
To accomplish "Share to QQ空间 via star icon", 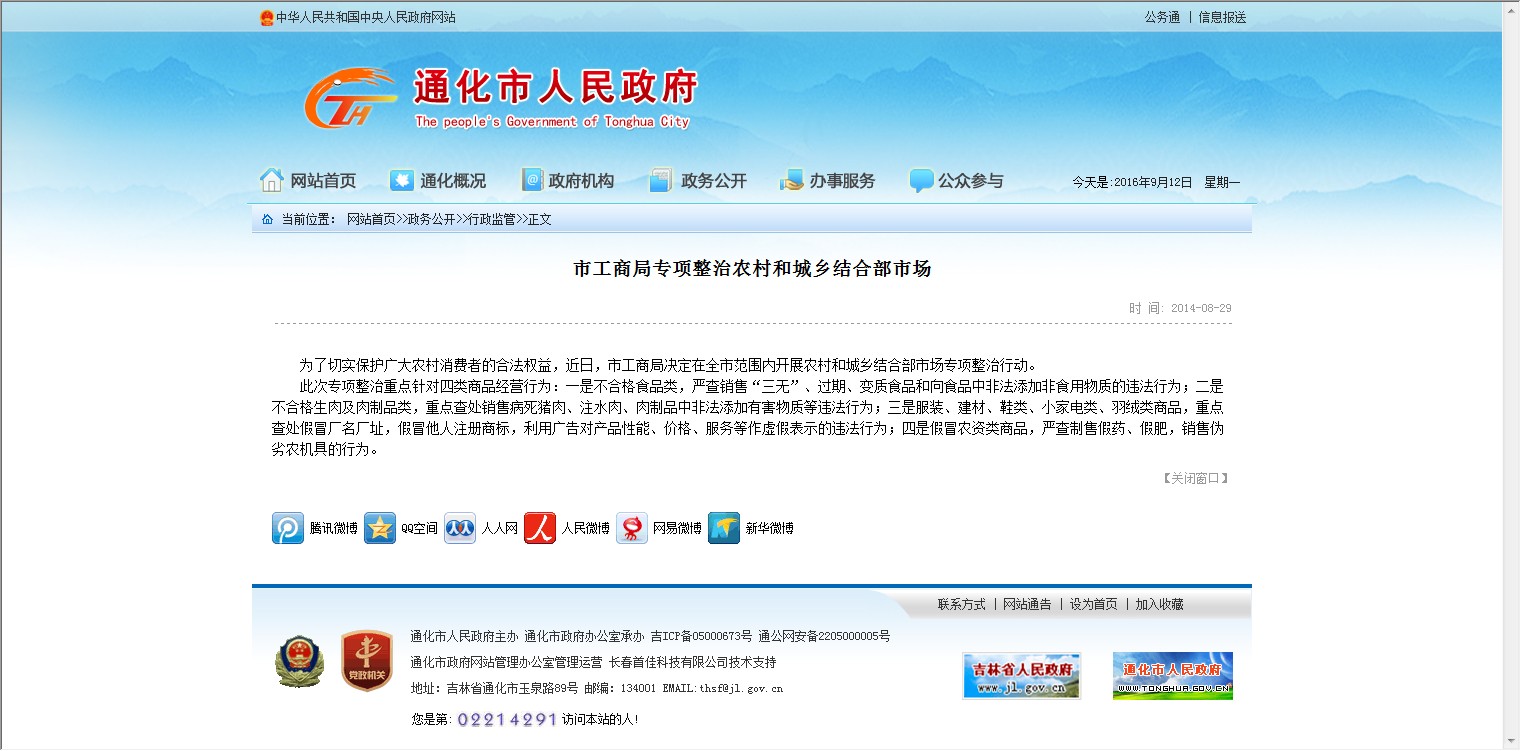I will click(x=380, y=528).
